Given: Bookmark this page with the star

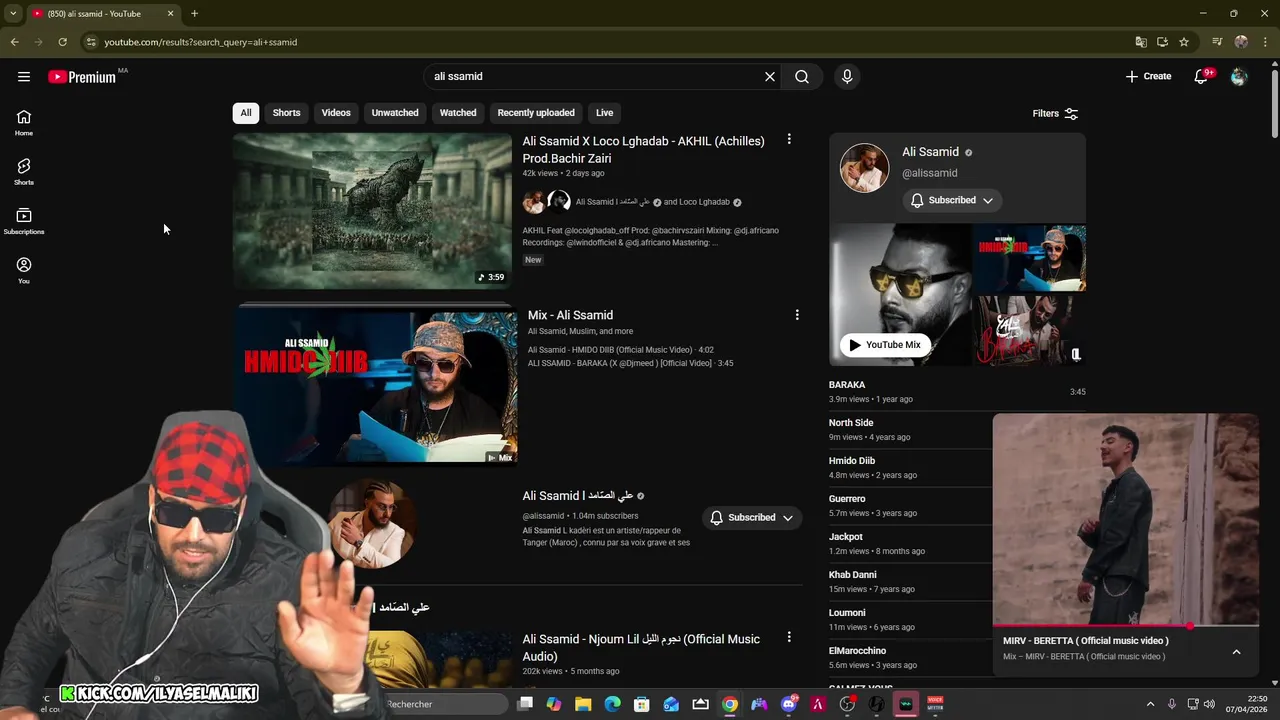Looking at the screenshot, I should click(x=1184, y=42).
